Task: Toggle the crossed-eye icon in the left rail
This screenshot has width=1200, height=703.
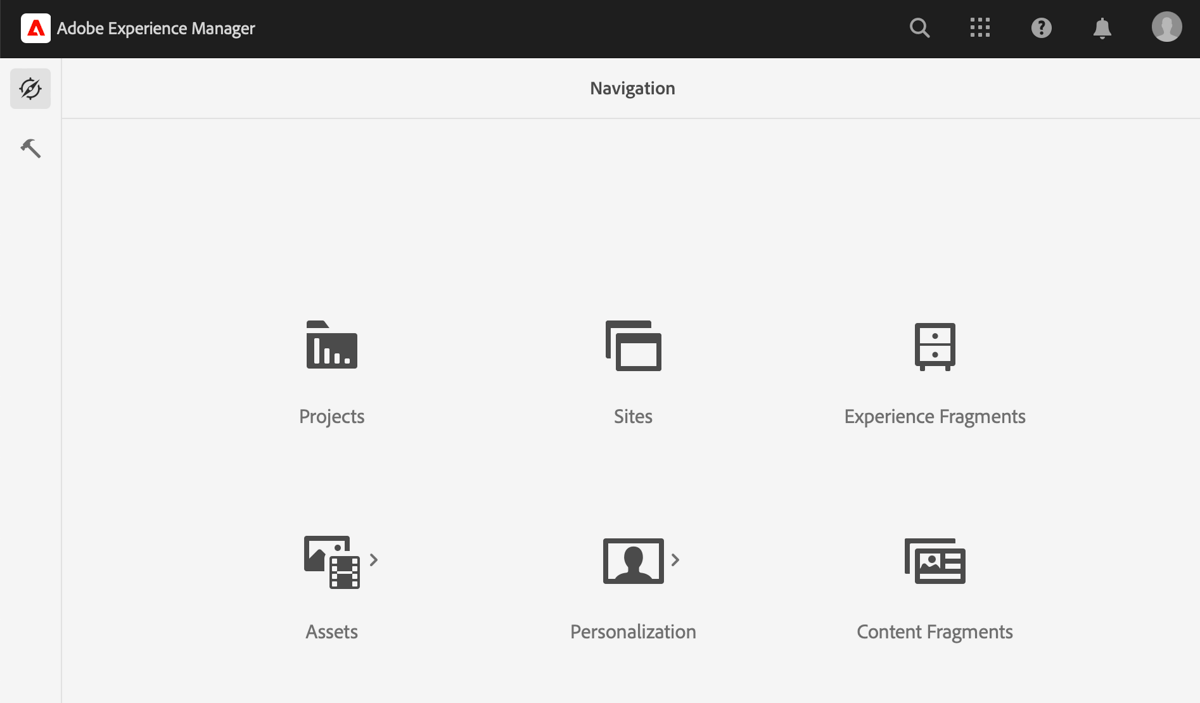Action: coord(30,88)
